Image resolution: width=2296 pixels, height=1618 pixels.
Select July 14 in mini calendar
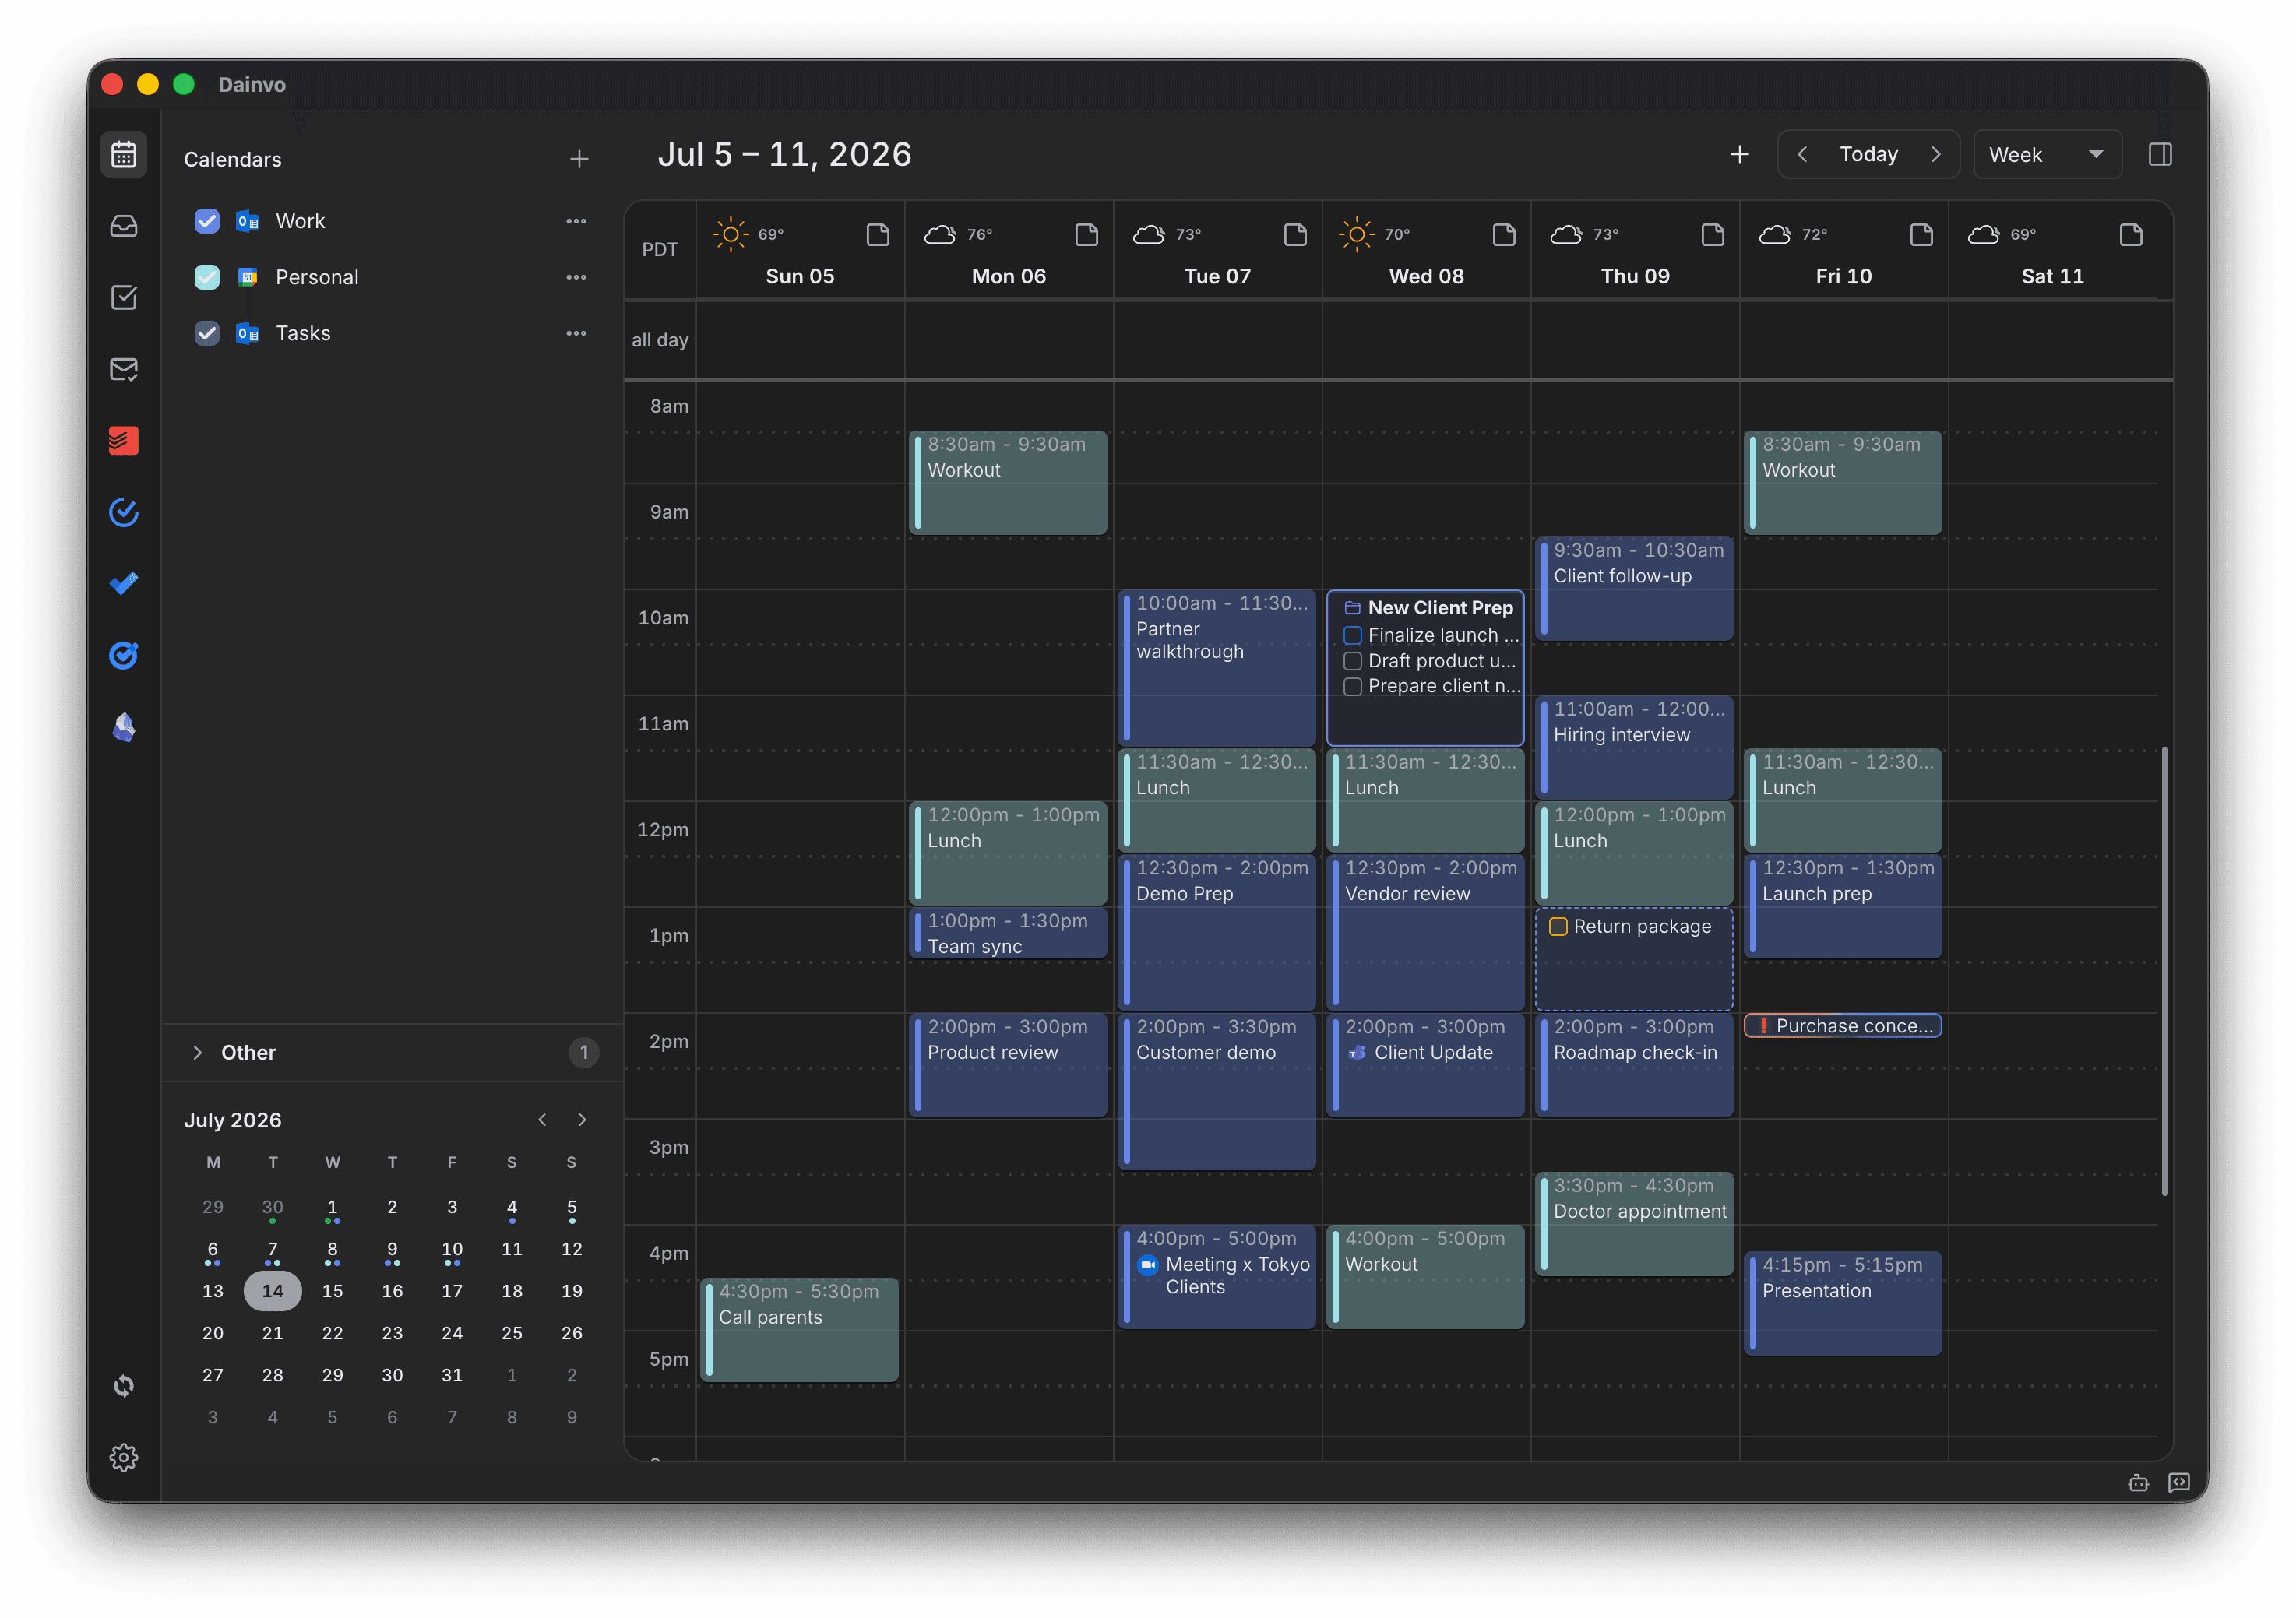[x=272, y=1291]
